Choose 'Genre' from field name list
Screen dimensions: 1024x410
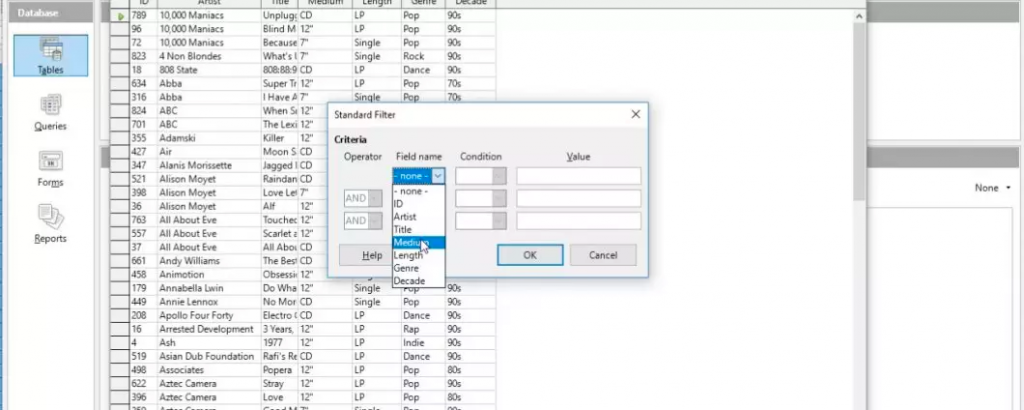point(419,268)
